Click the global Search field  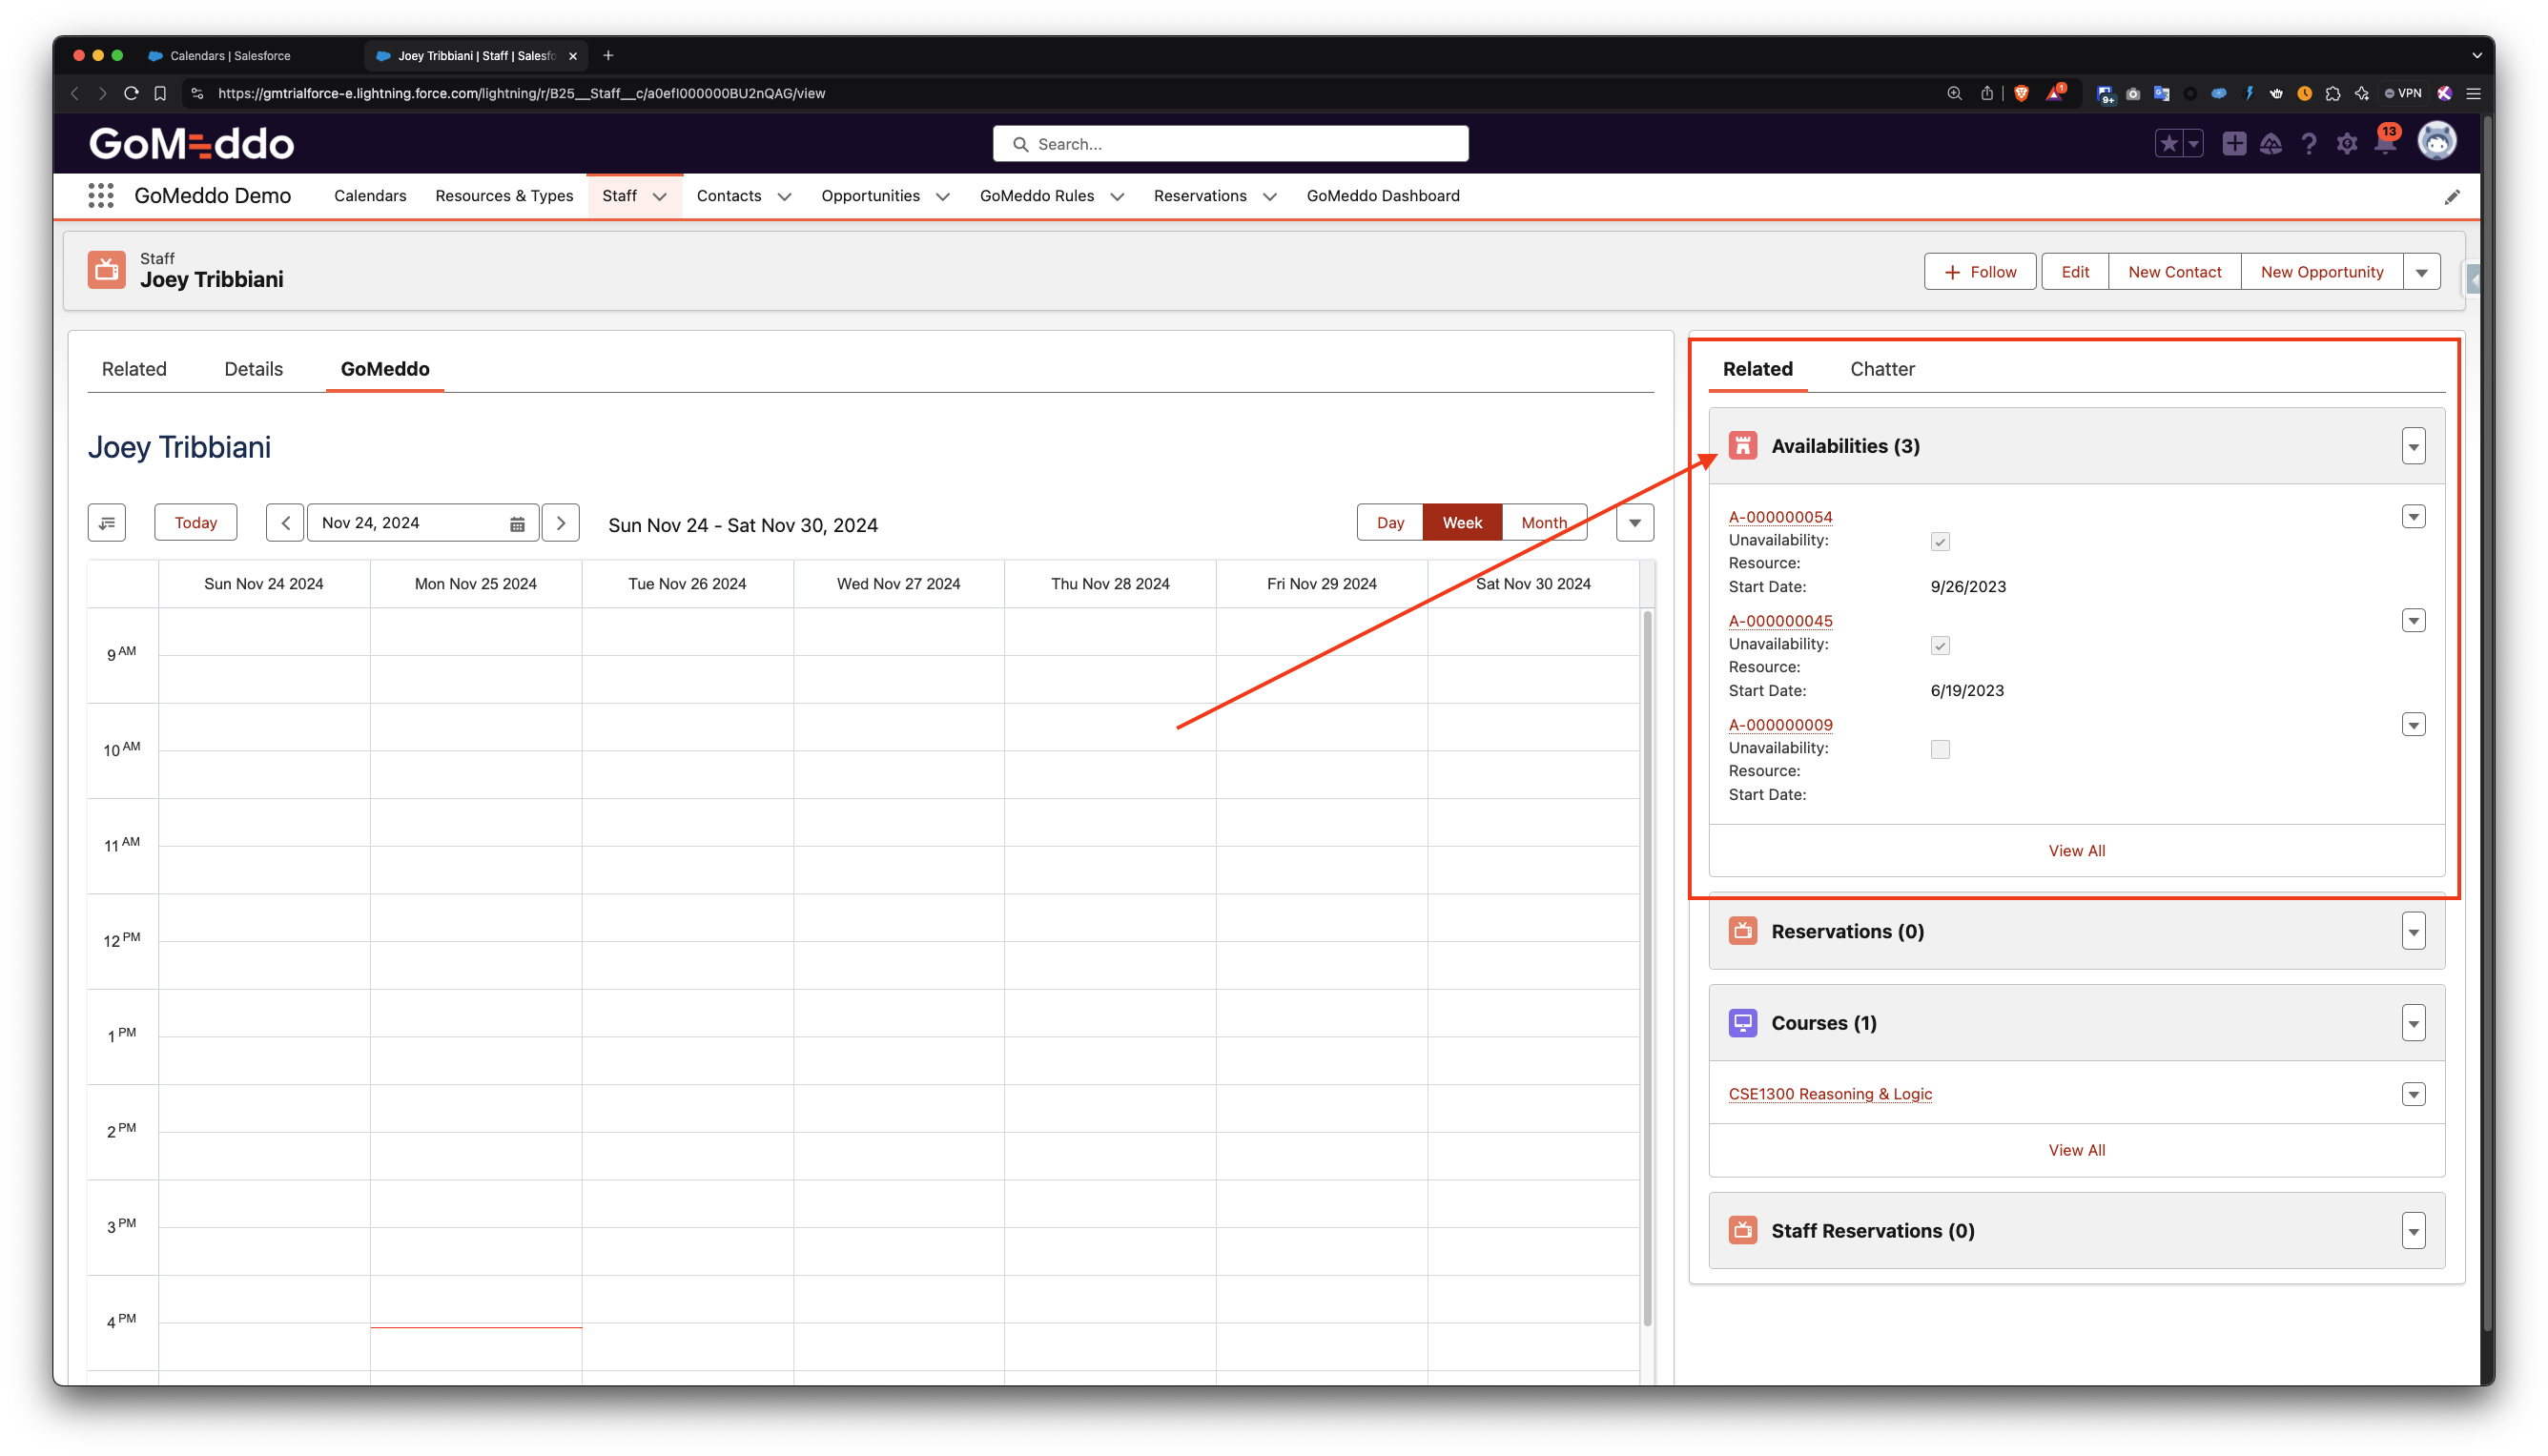pos(1230,144)
